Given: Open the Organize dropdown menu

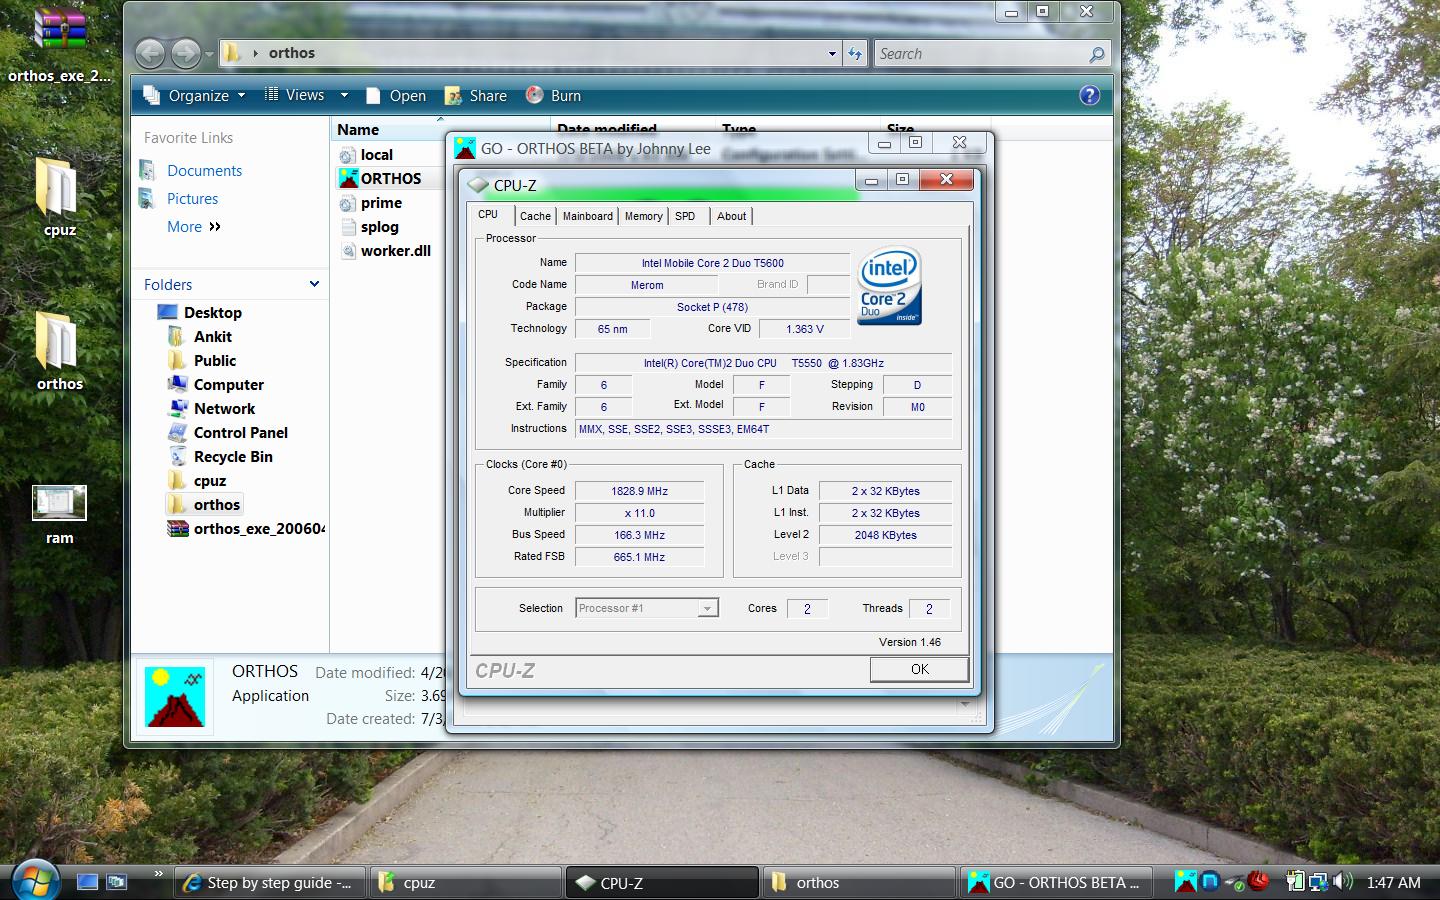Looking at the screenshot, I should pos(194,95).
